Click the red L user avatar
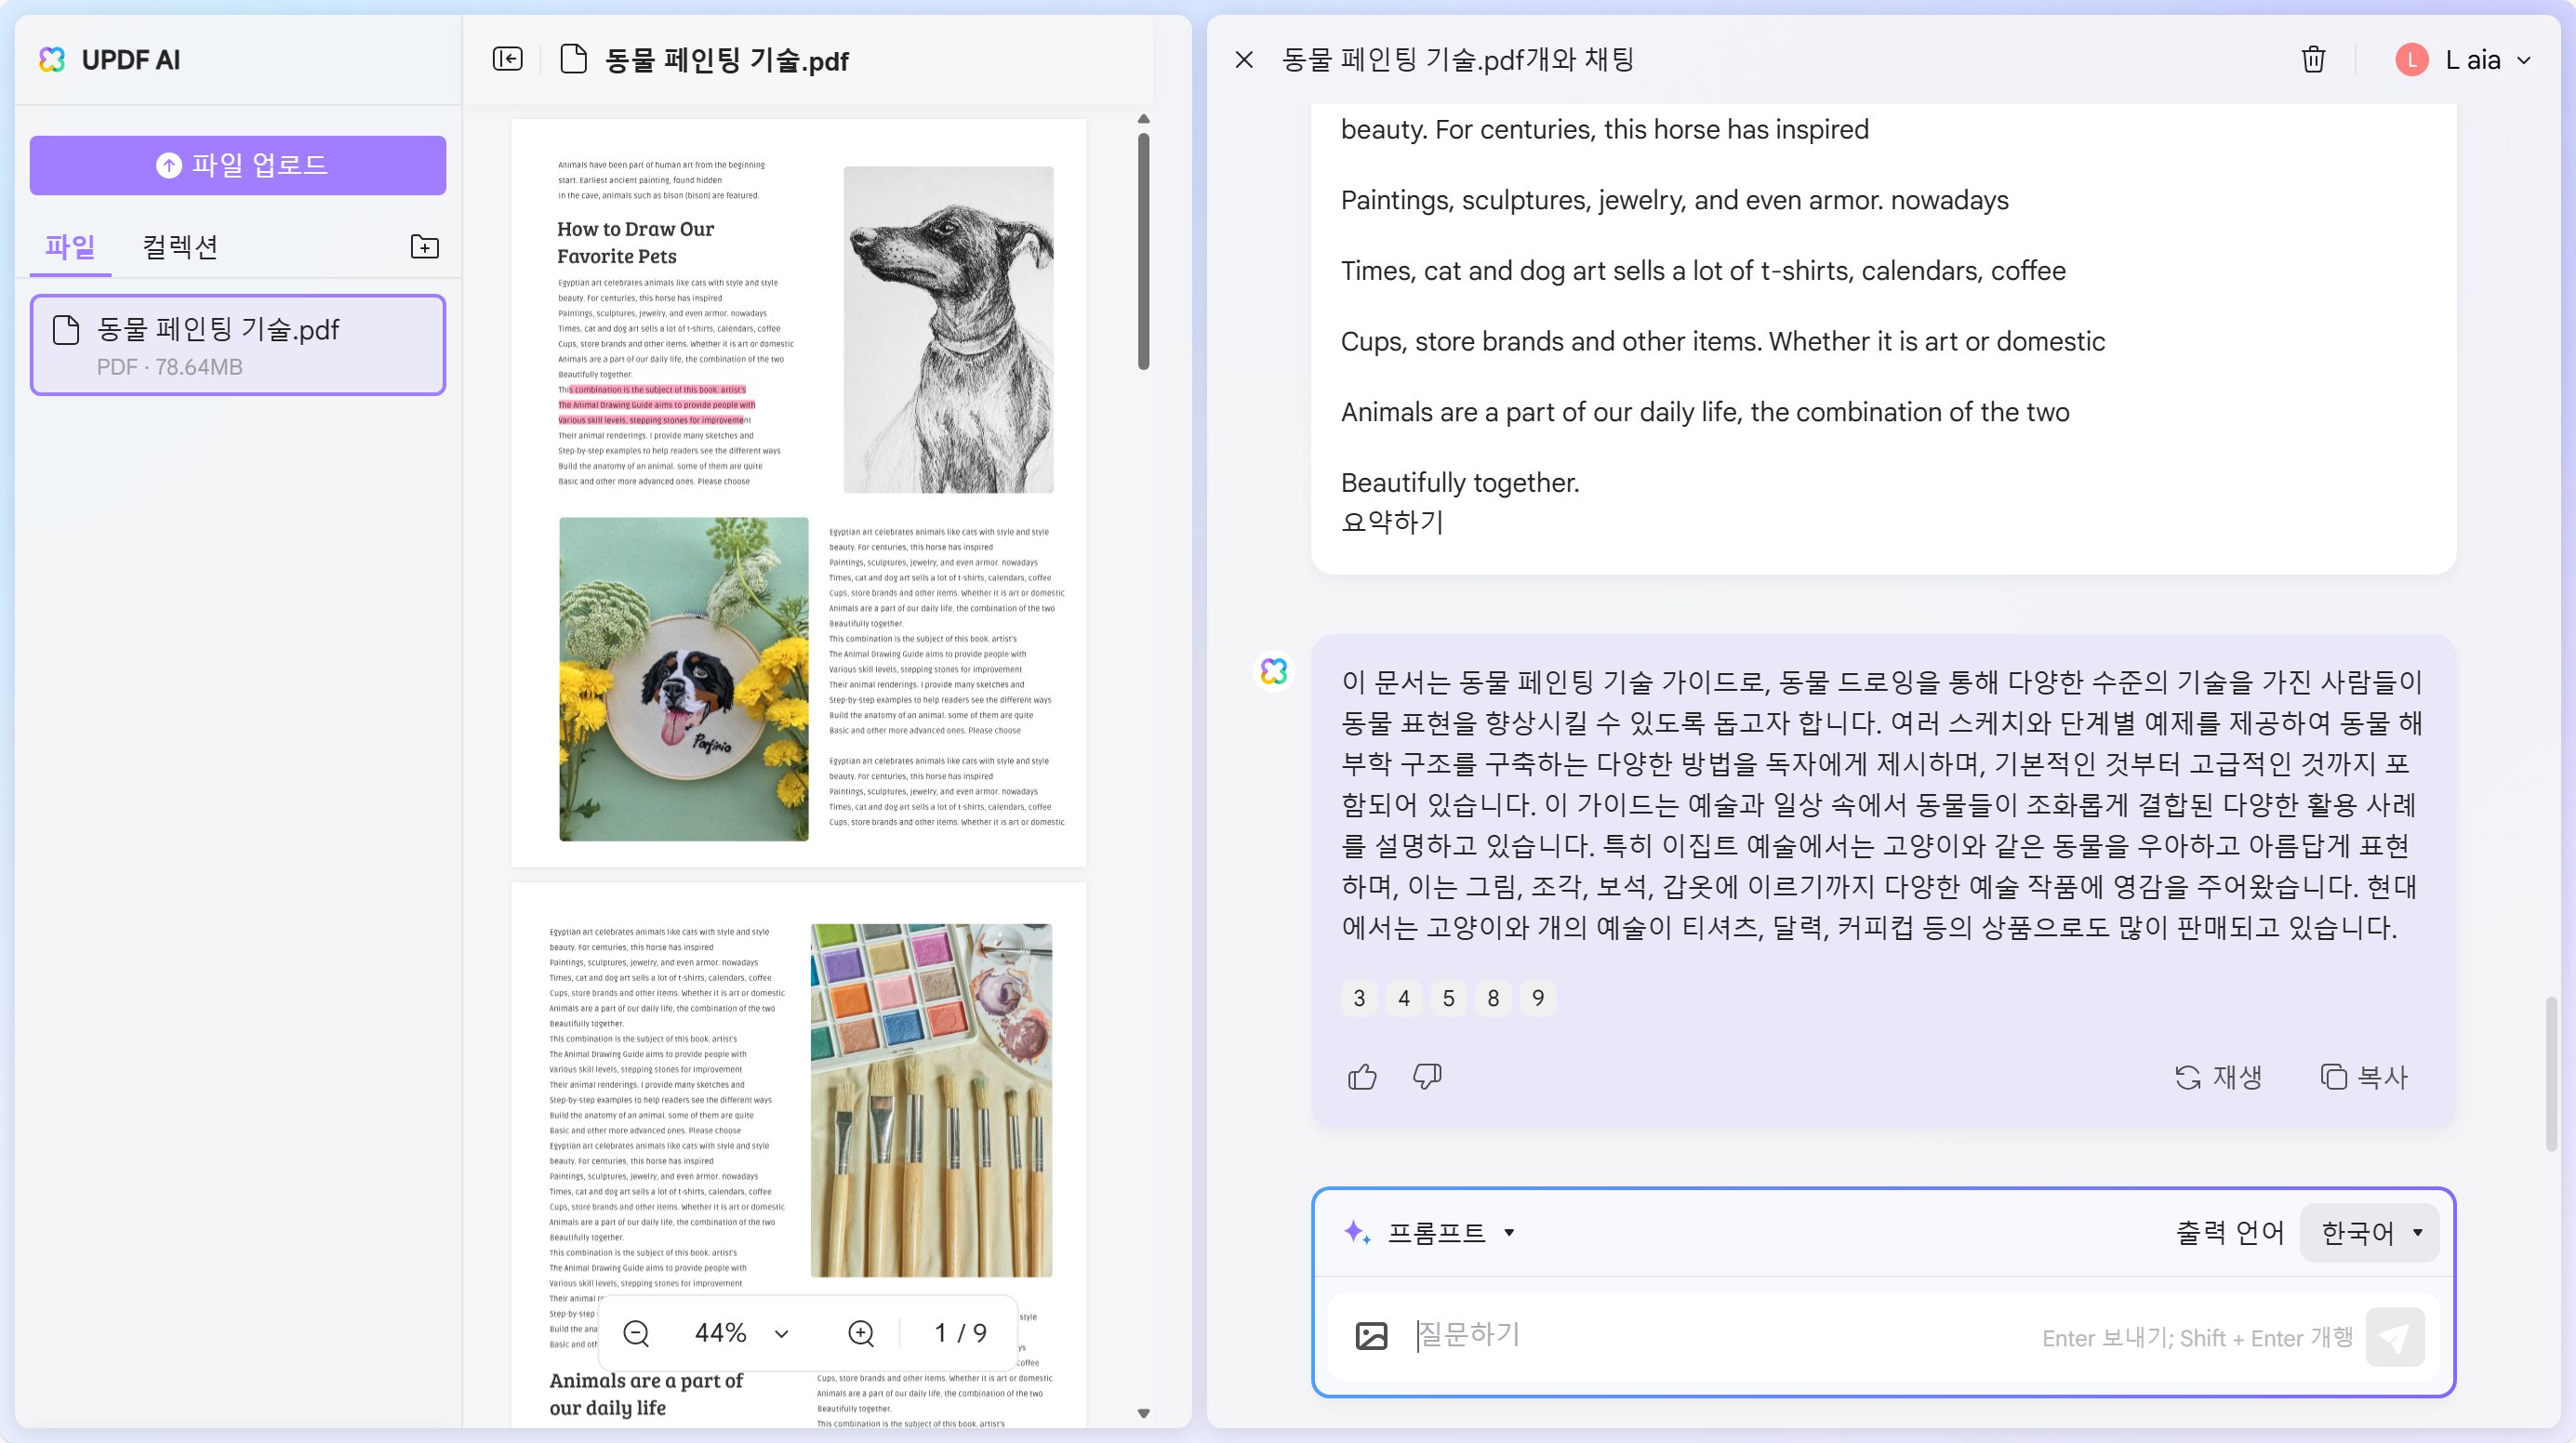The width and height of the screenshot is (2576, 1443). pos(2412,60)
